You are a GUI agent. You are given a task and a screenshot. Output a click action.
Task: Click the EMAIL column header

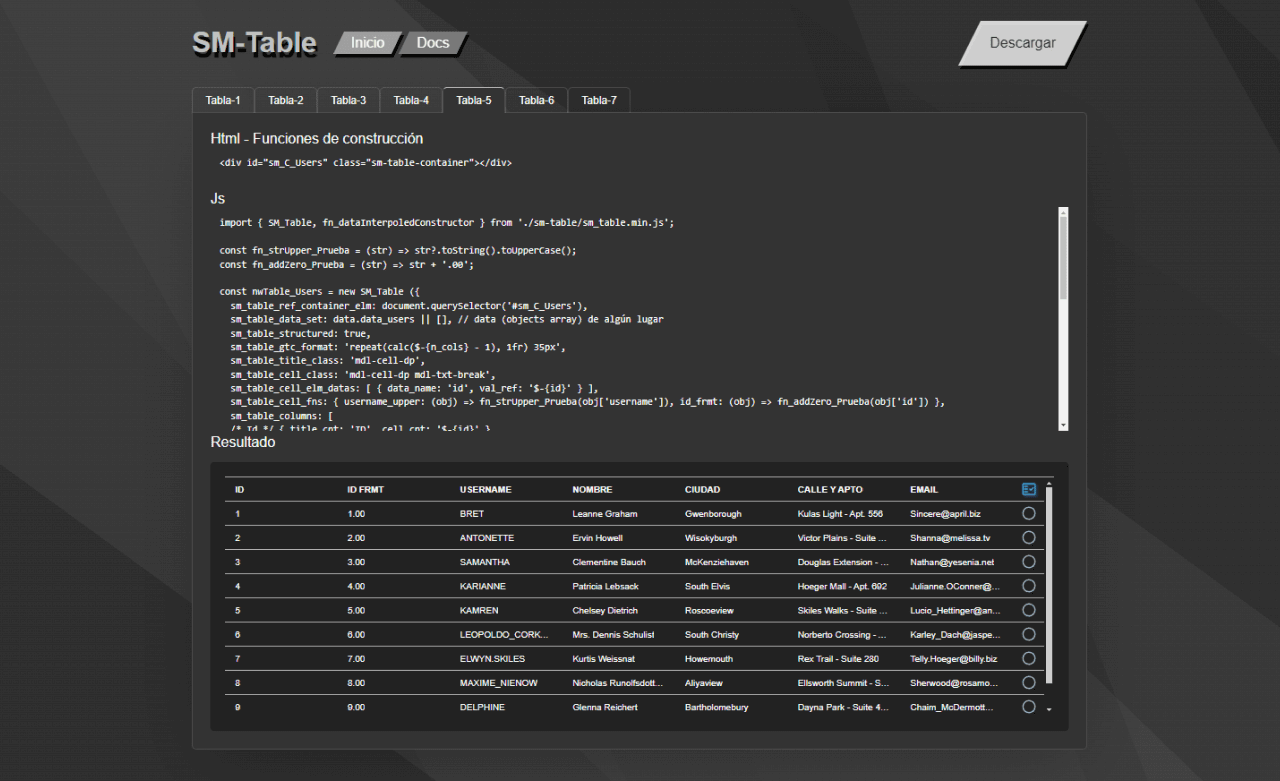923,489
